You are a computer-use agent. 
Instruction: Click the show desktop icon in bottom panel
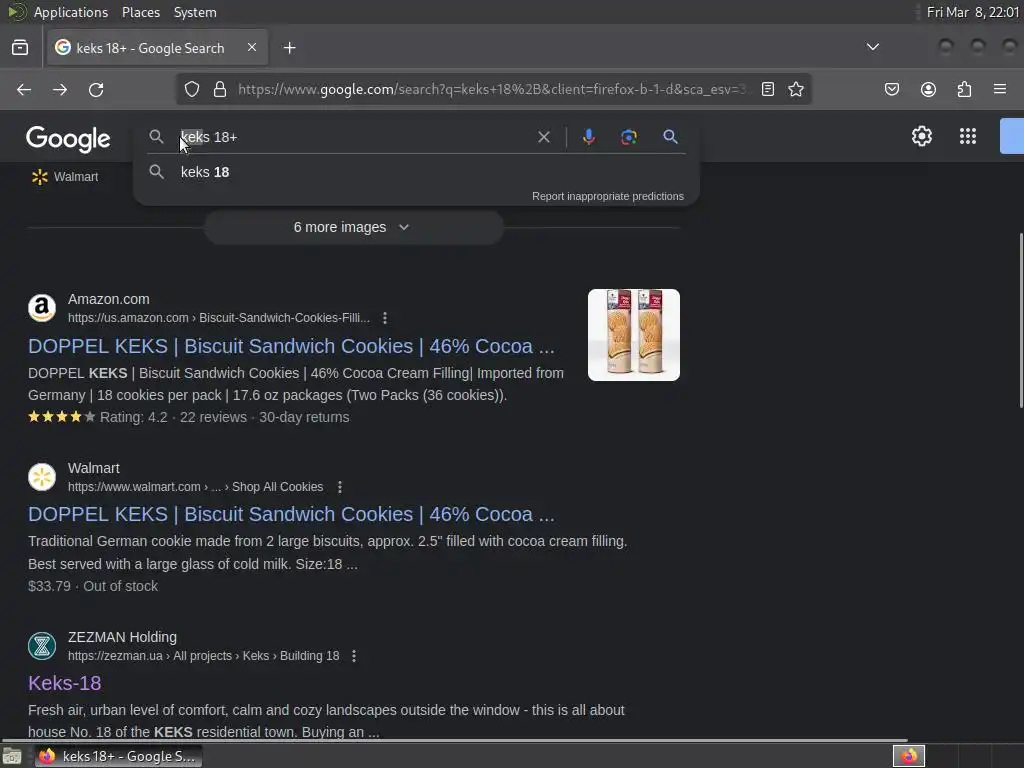[x=12, y=756]
